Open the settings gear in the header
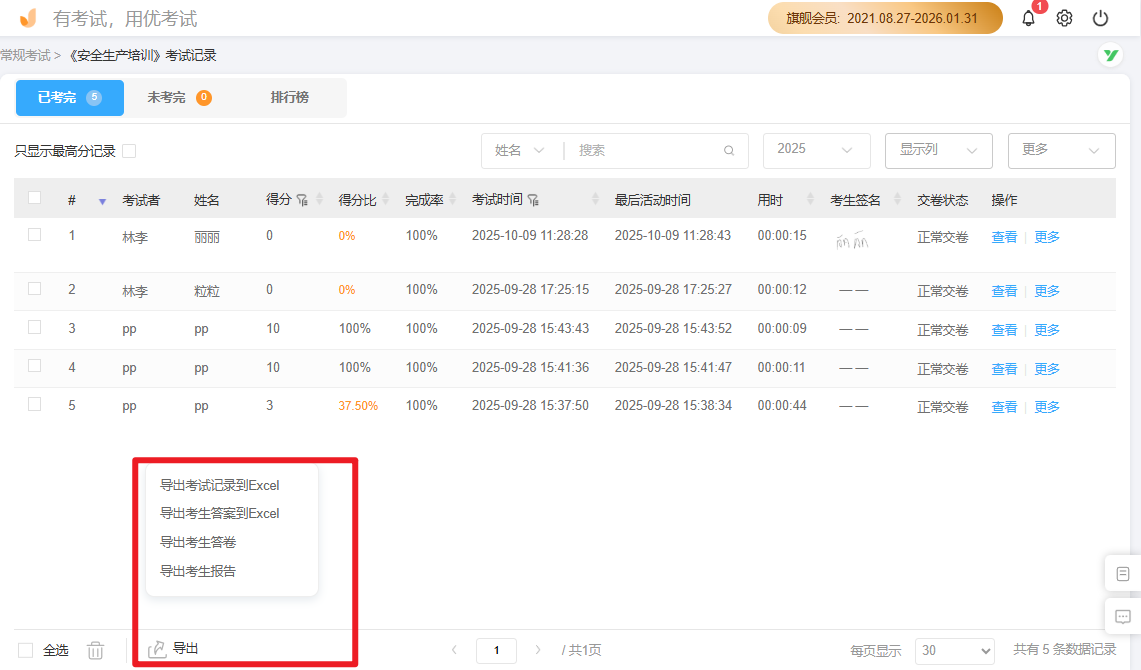Screen dimensions: 1141x670 [x=1063, y=17]
